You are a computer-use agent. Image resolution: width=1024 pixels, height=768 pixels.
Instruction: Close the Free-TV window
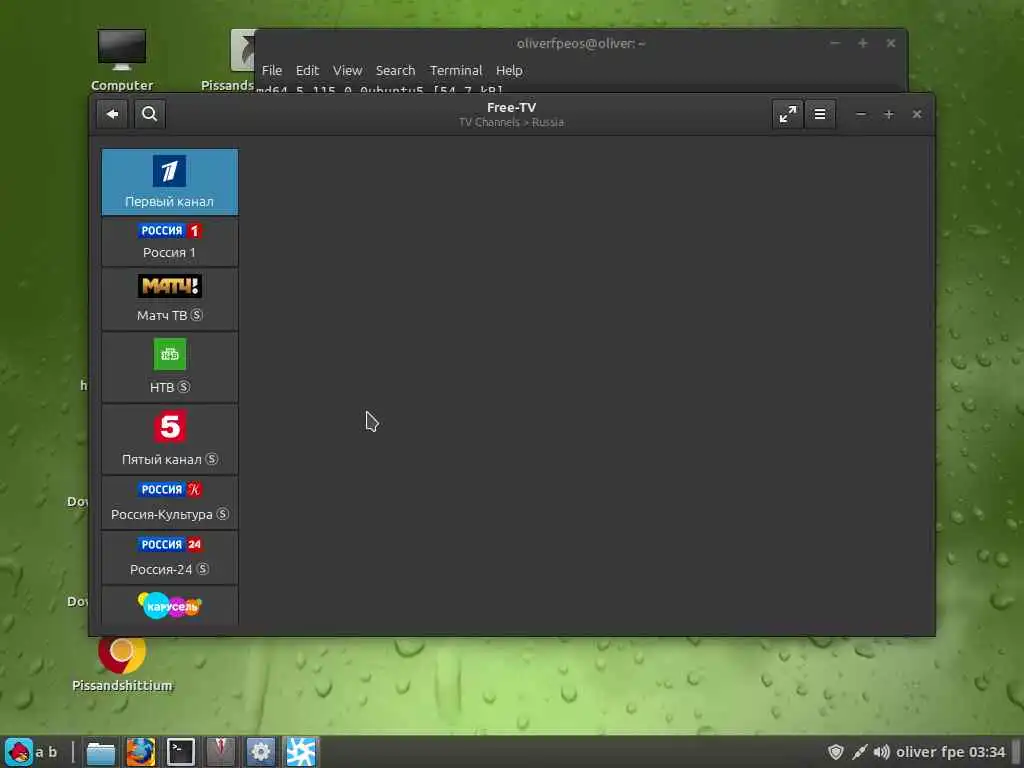point(917,114)
